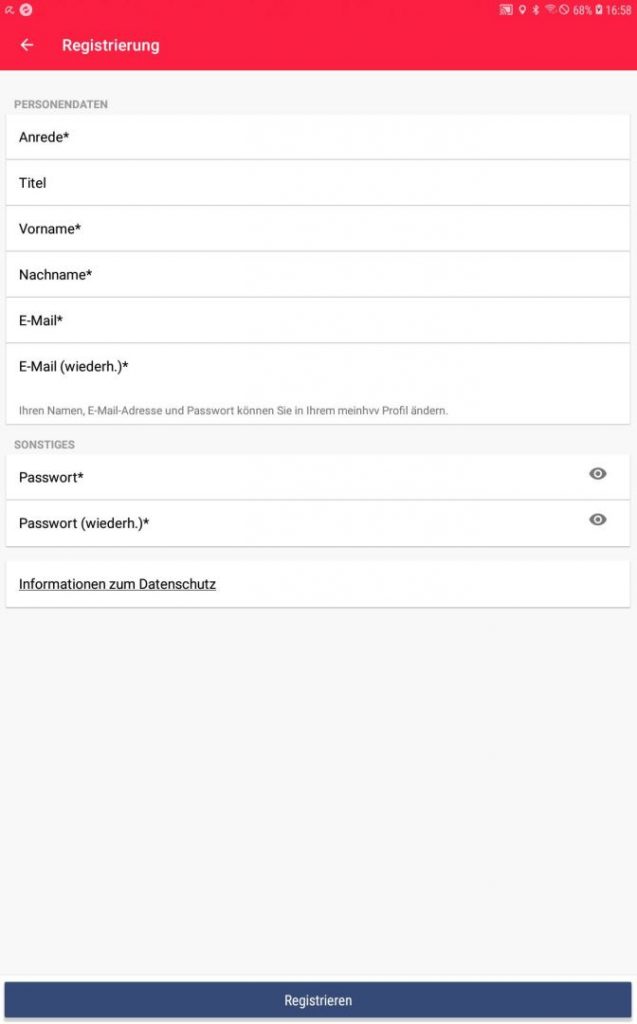This screenshot has width=637, height=1024.
Task: Select the Vorname input field
Action: point(318,229)
